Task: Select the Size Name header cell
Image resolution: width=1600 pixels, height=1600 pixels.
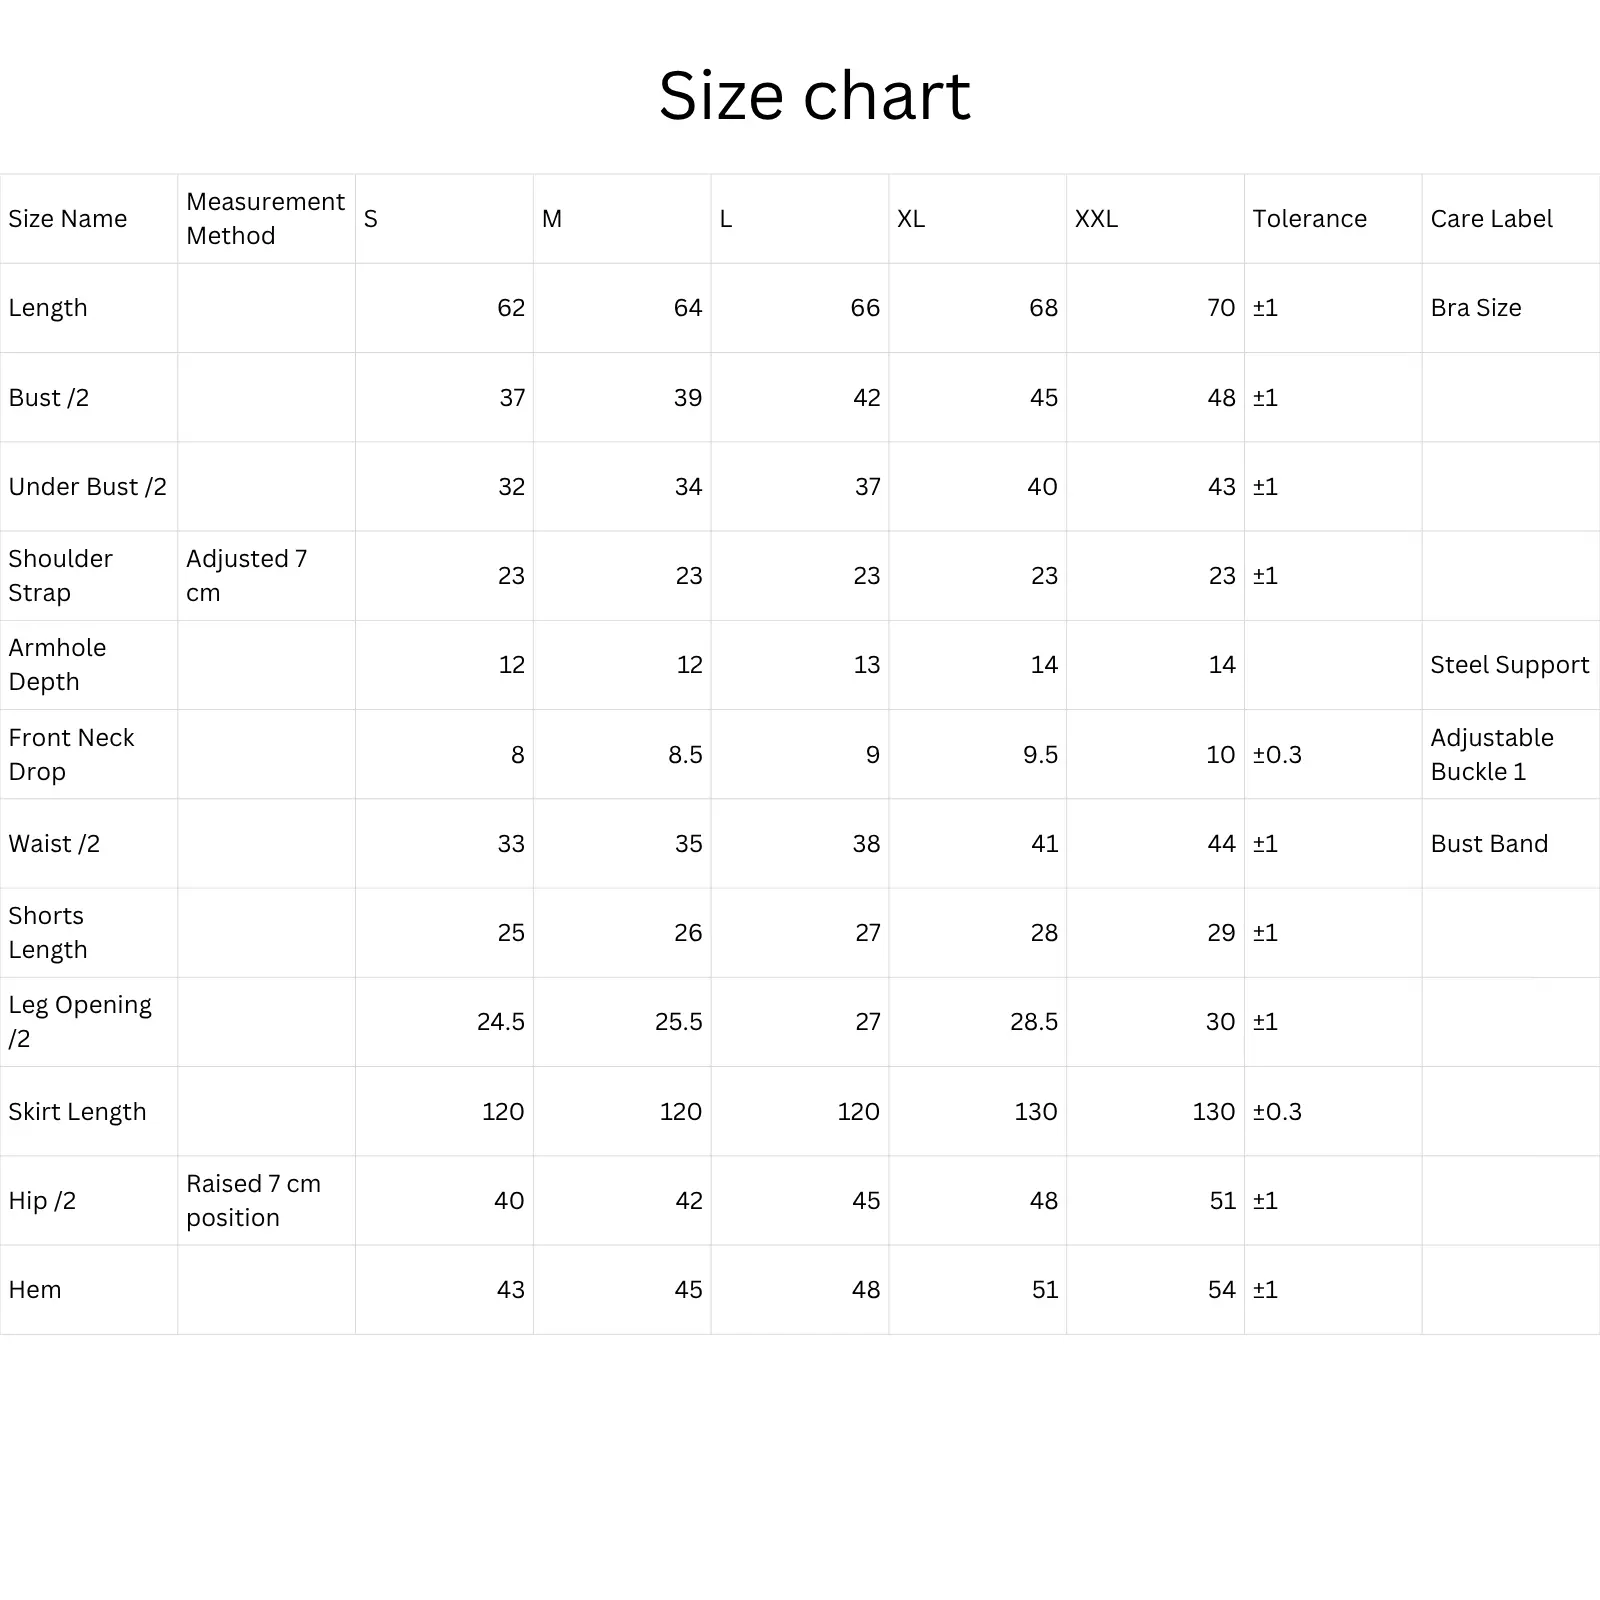Action: [x=68, y=219]
